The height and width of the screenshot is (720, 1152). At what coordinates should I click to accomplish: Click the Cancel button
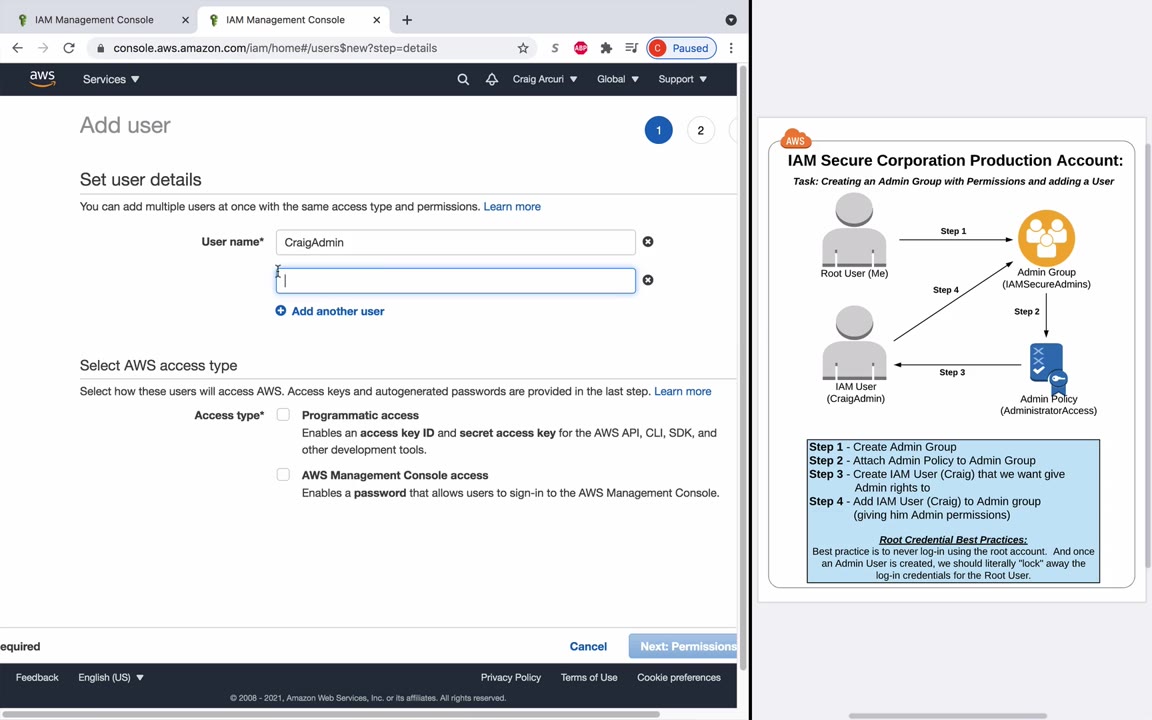pyautogui.click(x=588, y=647)
